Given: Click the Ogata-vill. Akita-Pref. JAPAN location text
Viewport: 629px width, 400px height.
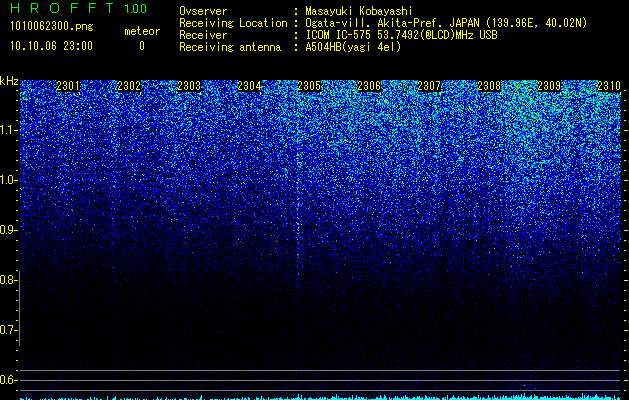Looking at the screenshot, I should point(446,23).
